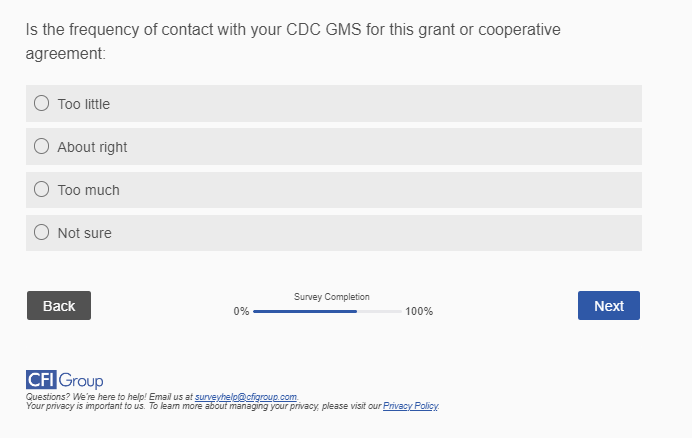Choose the "About right" radio circle
The width and height of the screenshot is (692, 438).
tap(42, 146)
